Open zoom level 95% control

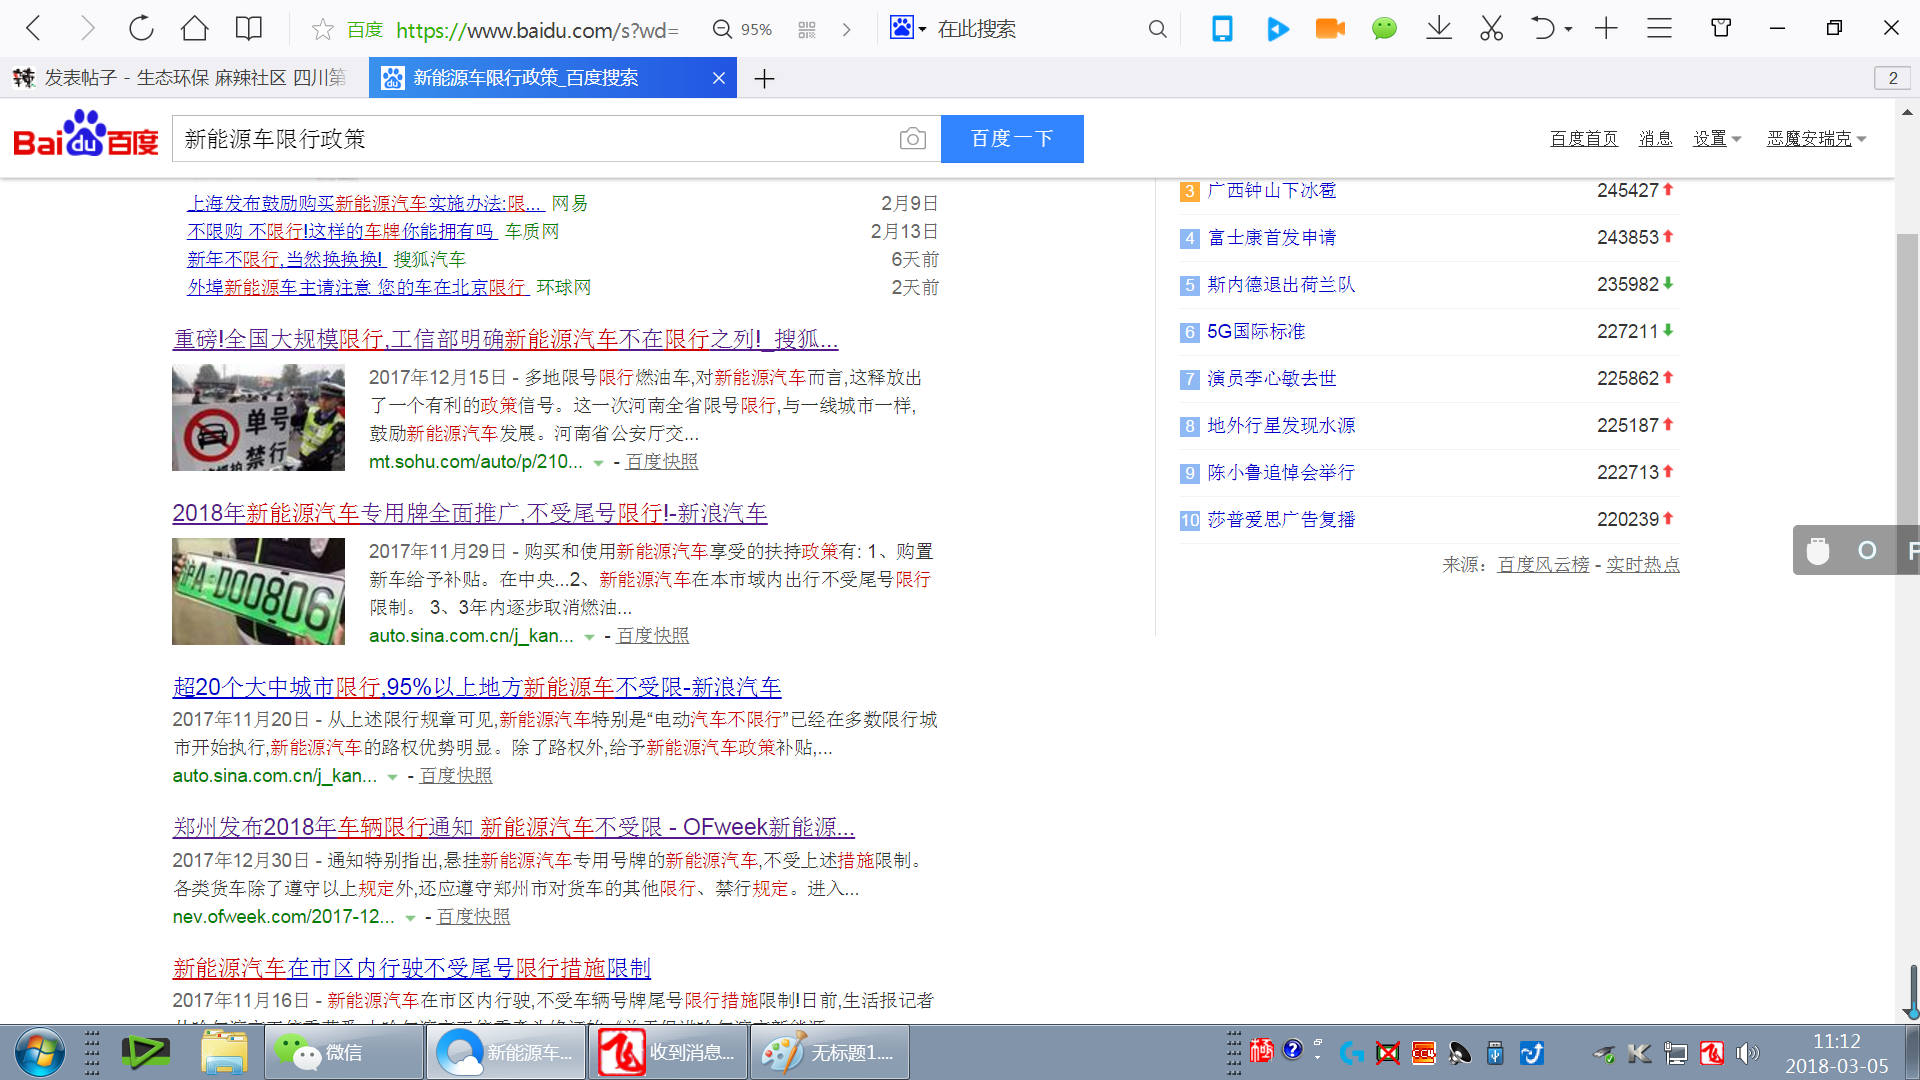(742, 30)
